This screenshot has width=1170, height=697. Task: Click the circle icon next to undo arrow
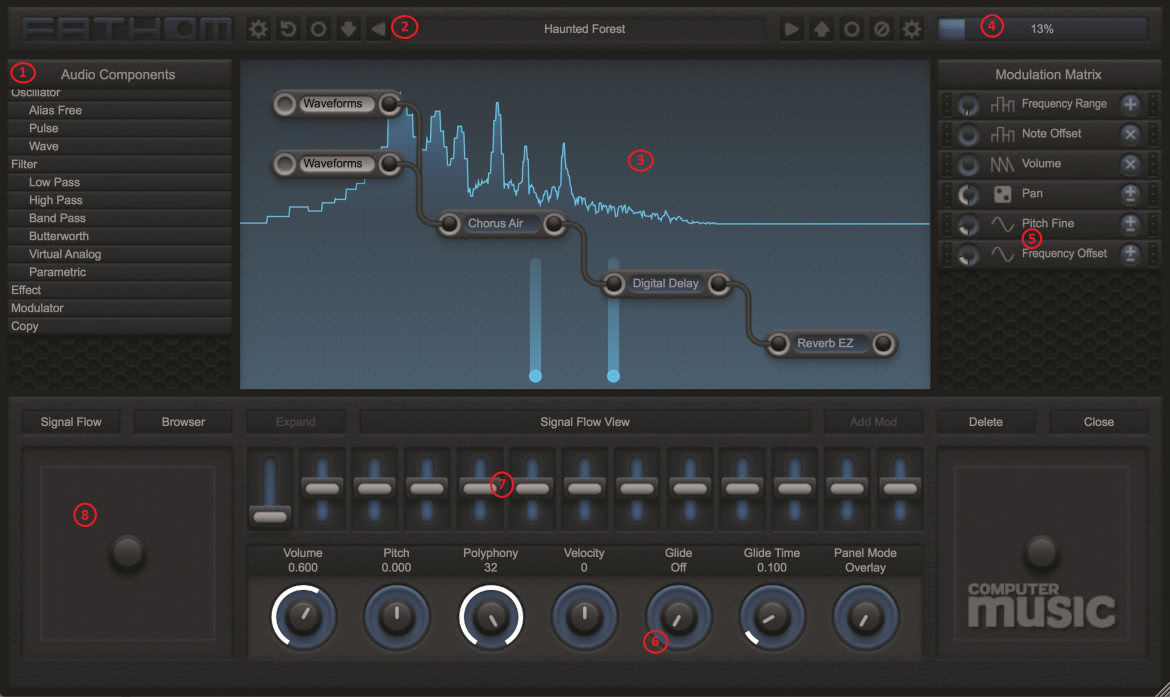[x=319, y=29]
